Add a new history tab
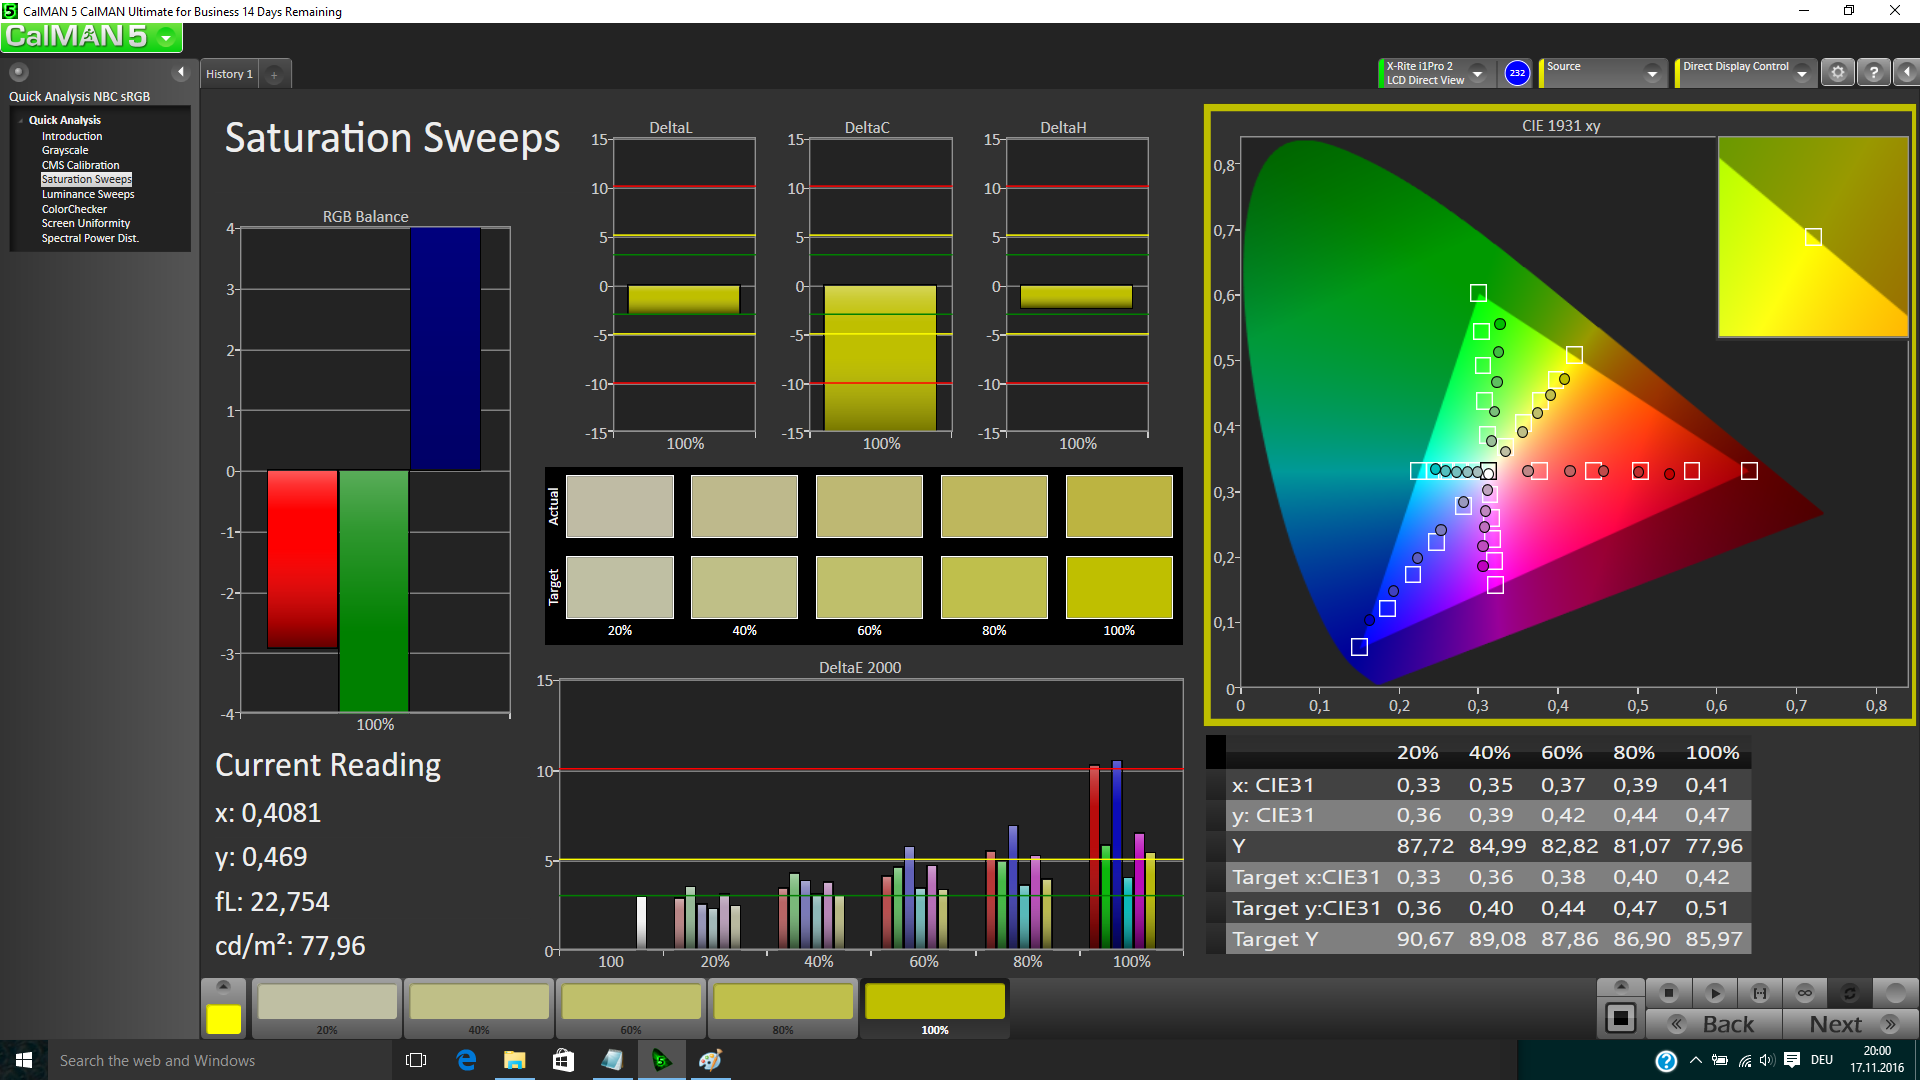This screenshot has width=1920, height=1080. [x=274, y=74]
